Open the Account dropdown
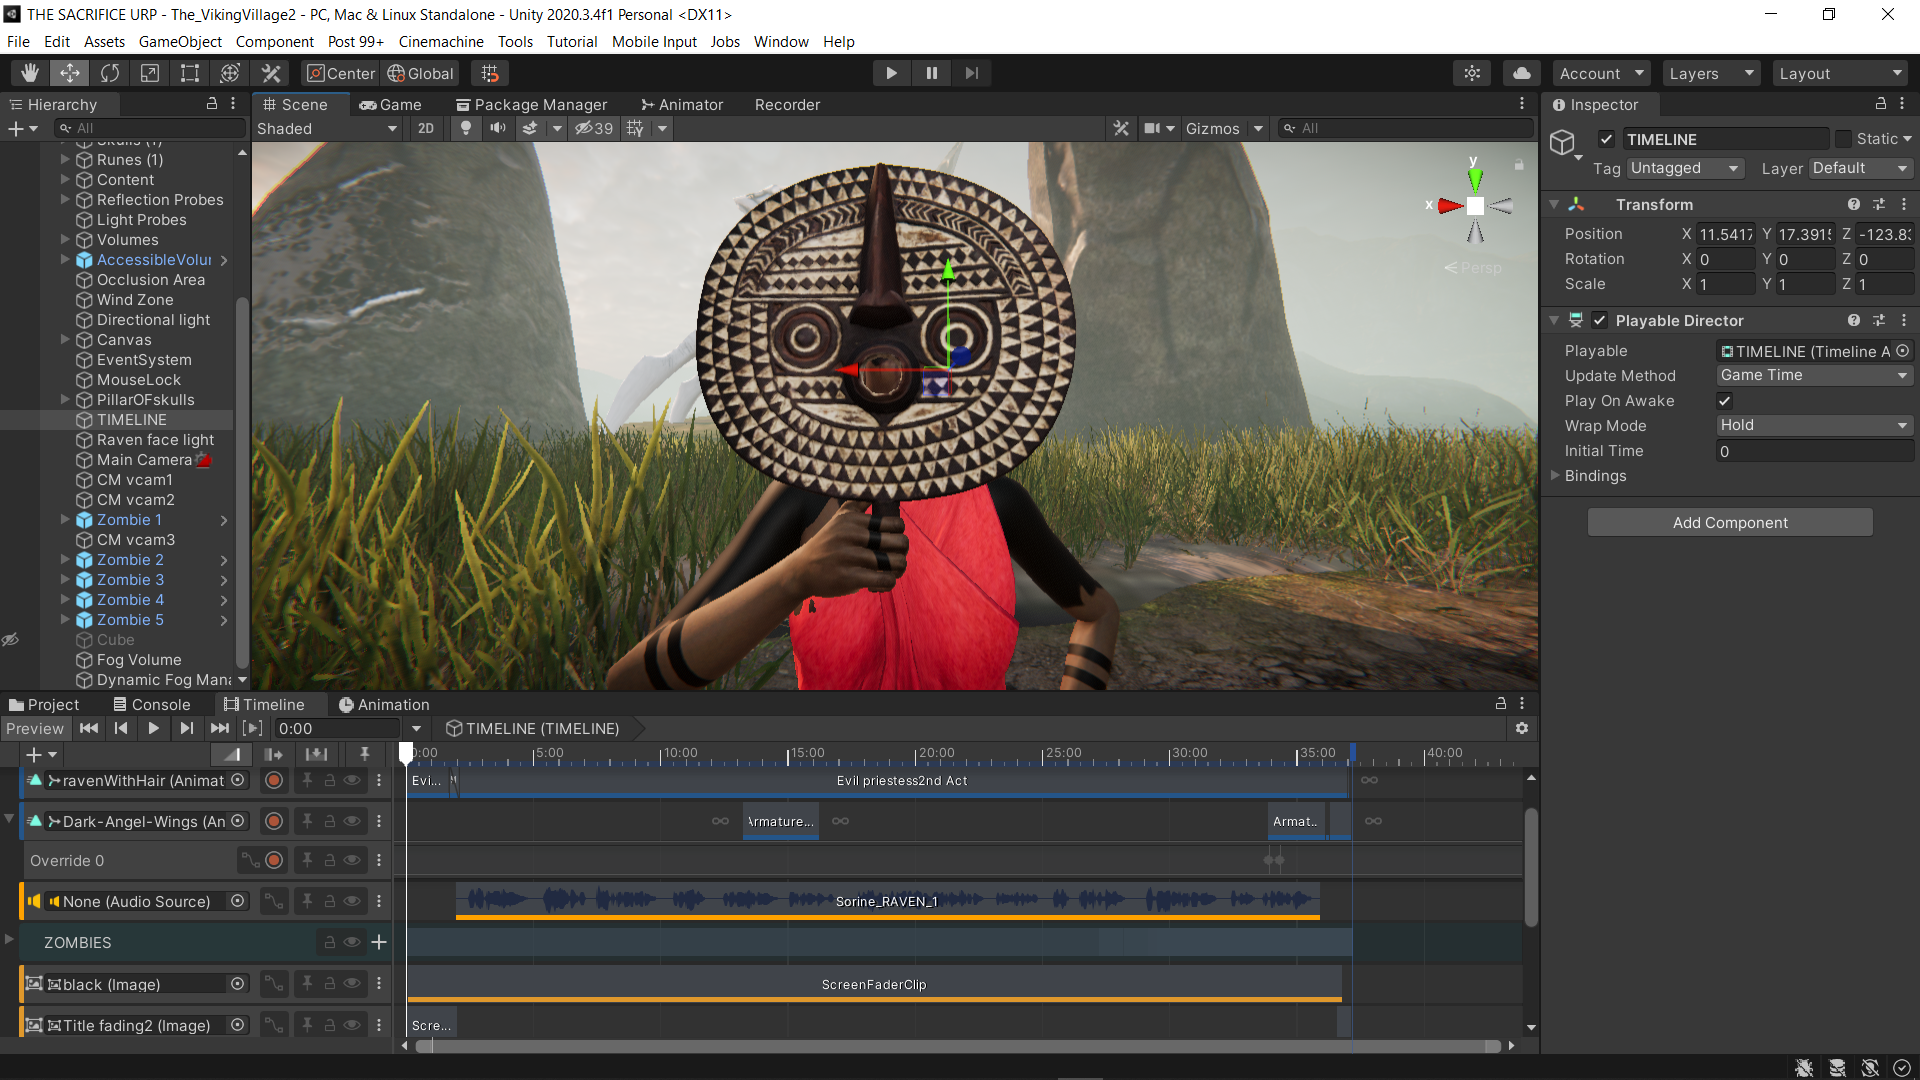The height and width of the screenshot is (1080, 1920). pyautogui.click(x=1601, y=73)
